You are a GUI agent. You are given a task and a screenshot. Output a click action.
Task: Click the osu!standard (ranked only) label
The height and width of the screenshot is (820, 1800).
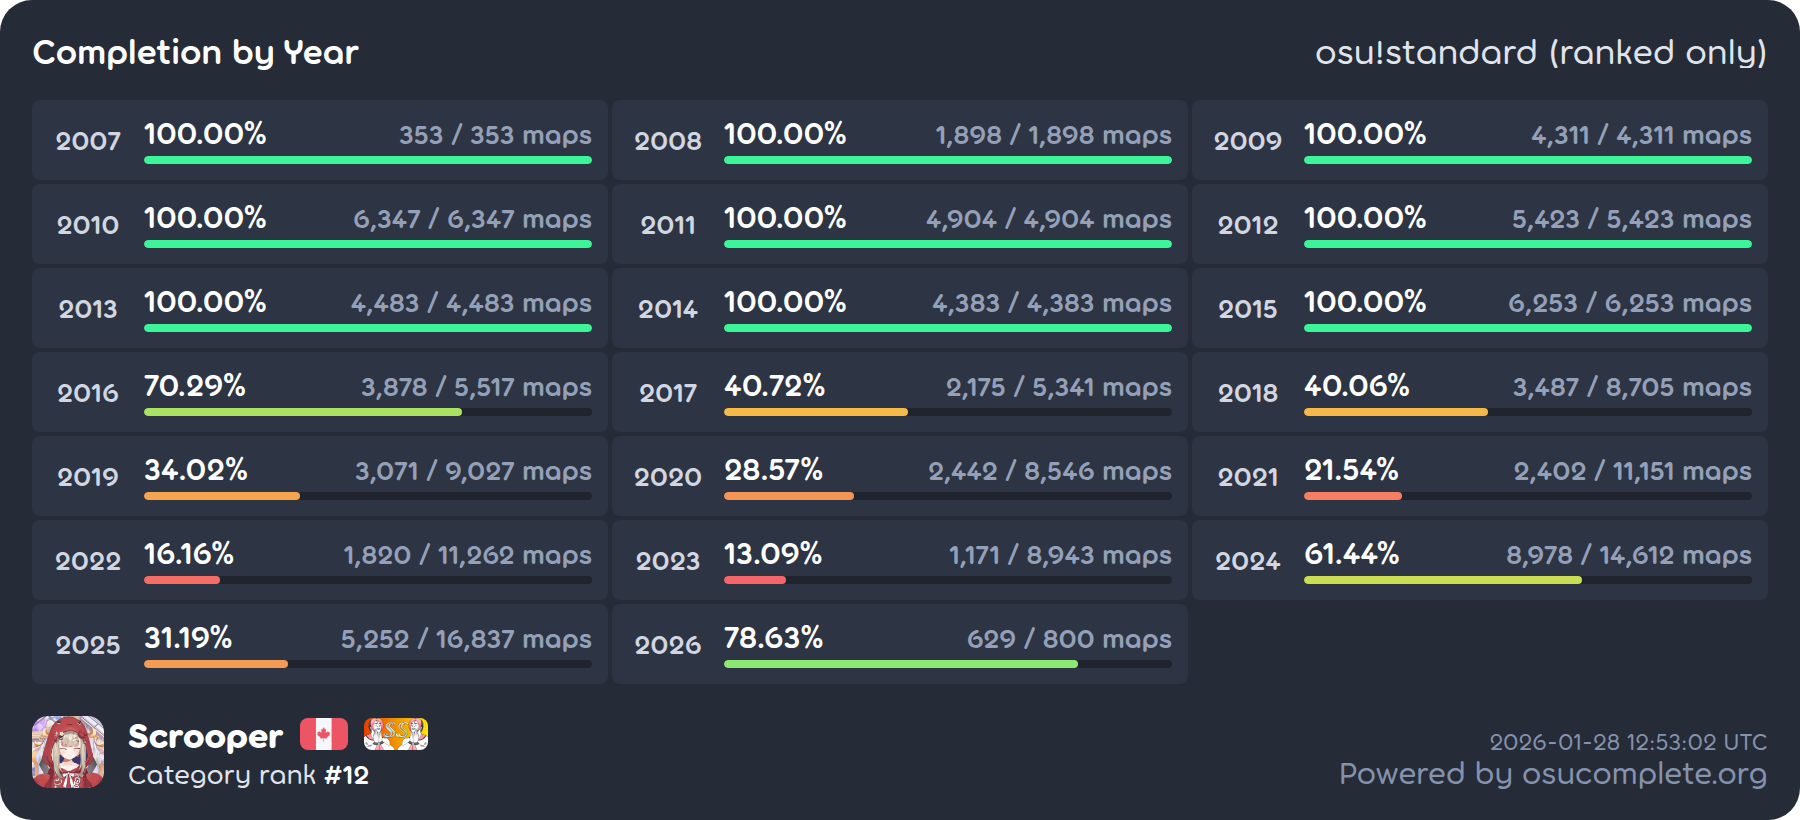(x=1540, y=52)
